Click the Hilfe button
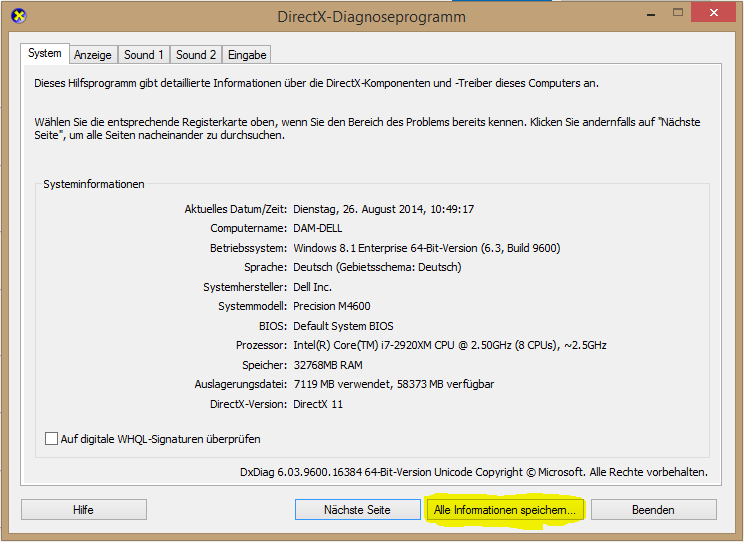Image resolution: width=744 pixels, height=542 pixels. click(x=84, y=510)
